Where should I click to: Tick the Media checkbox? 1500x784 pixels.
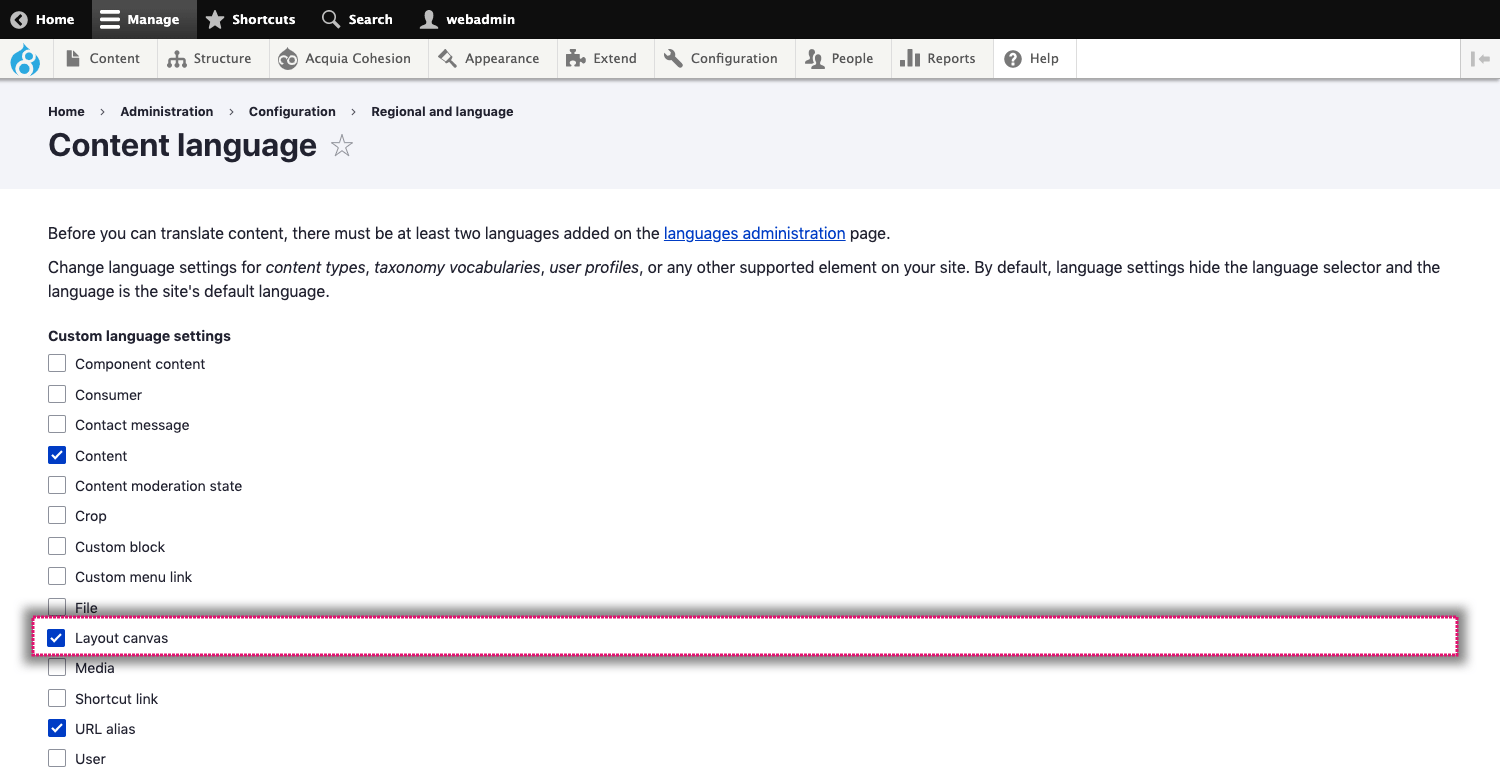(x=57, y=667)
